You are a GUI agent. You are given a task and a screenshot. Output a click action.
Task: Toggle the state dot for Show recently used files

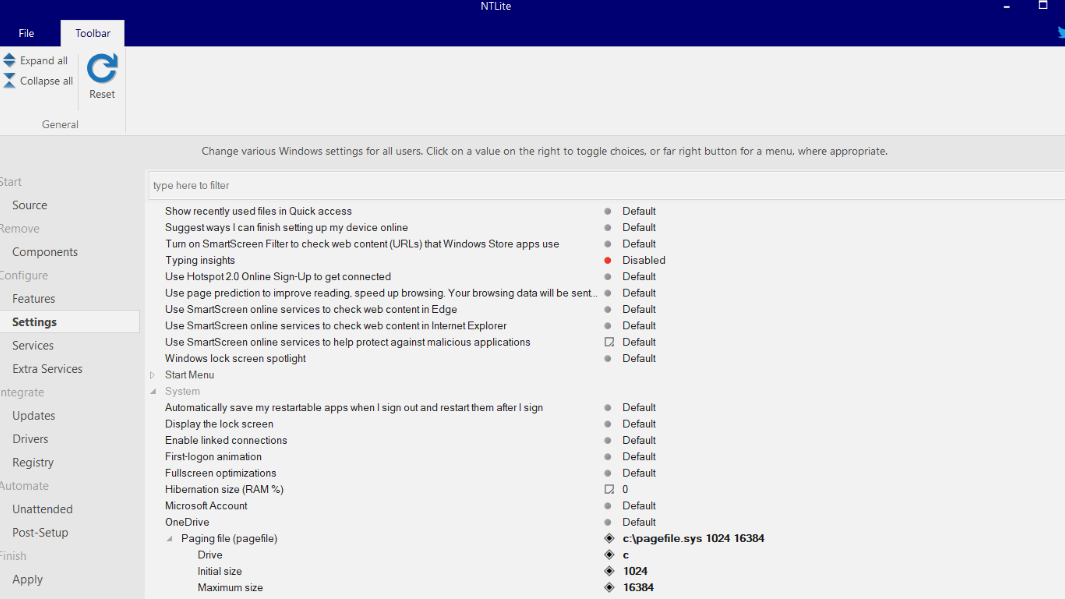[608, 211]
